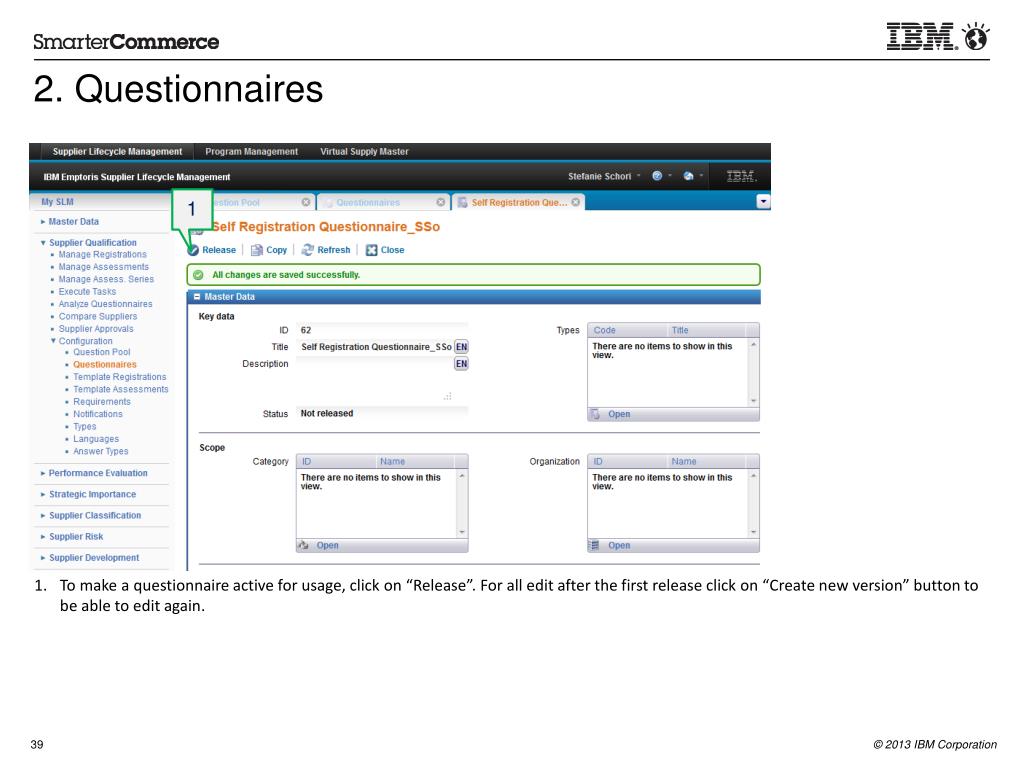
Task: Open Manage Registrations link
Action: [x=103, y=255]
